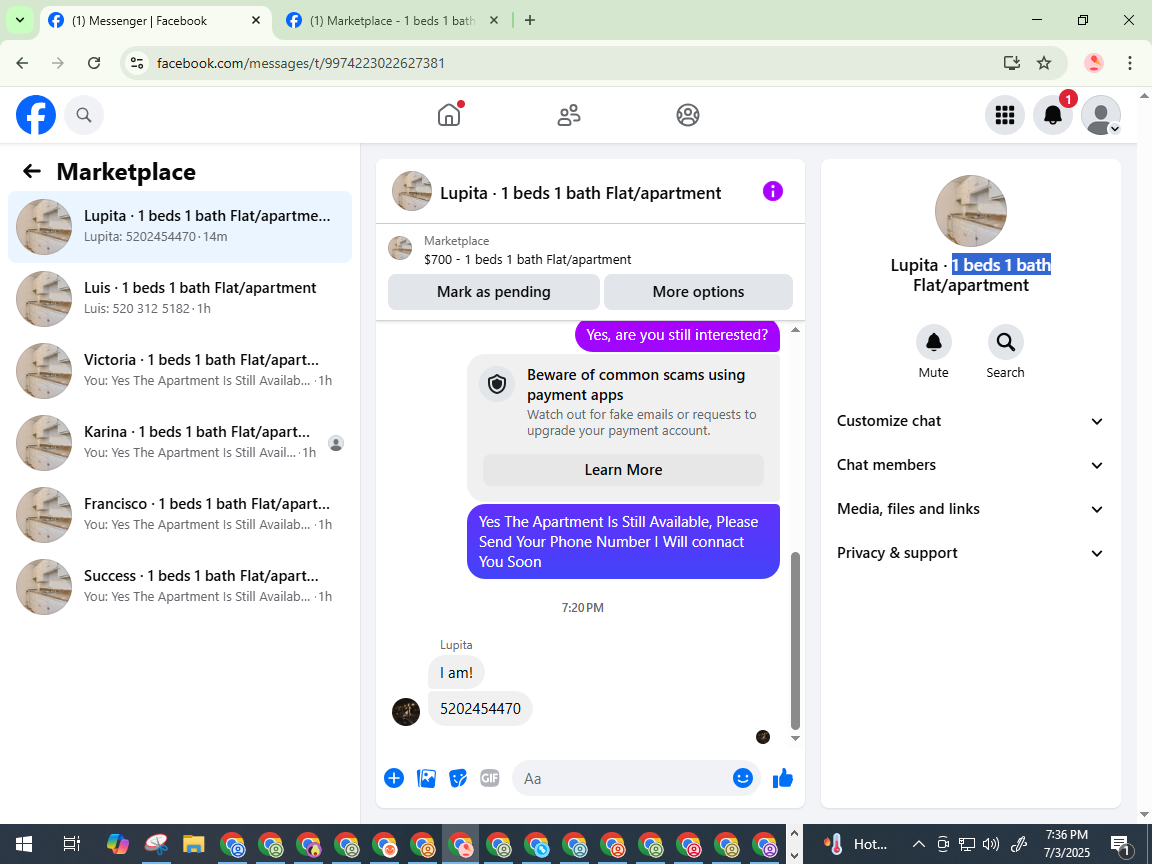
Task: Click the "Yes, are you still interested?" message
Action: [x=677, y=335]
